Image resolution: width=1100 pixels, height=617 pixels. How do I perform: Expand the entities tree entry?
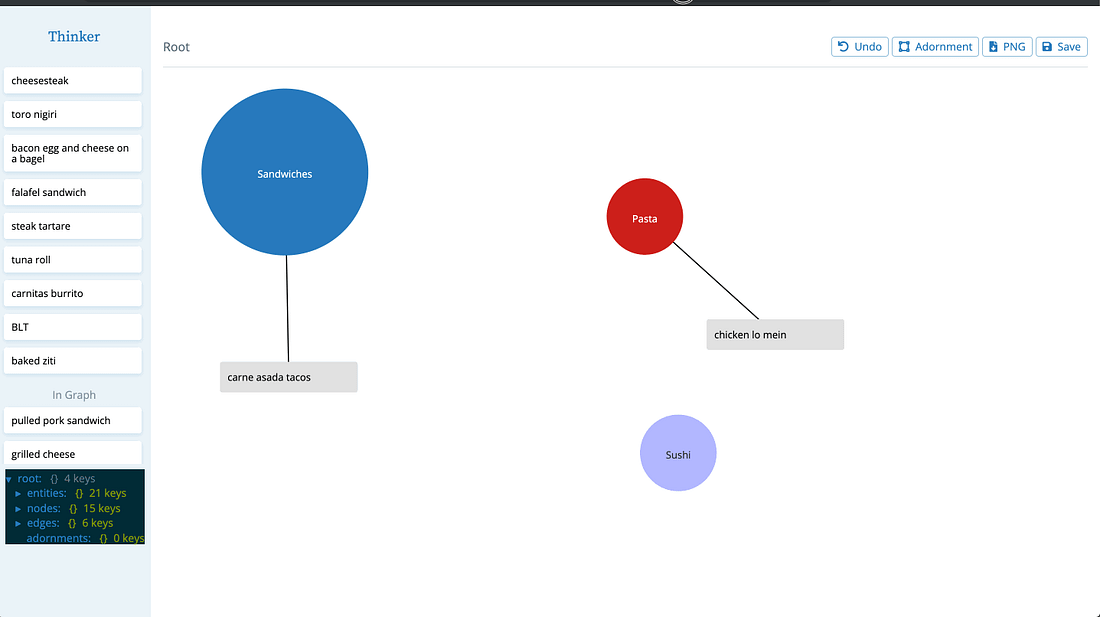click(18, 494)
